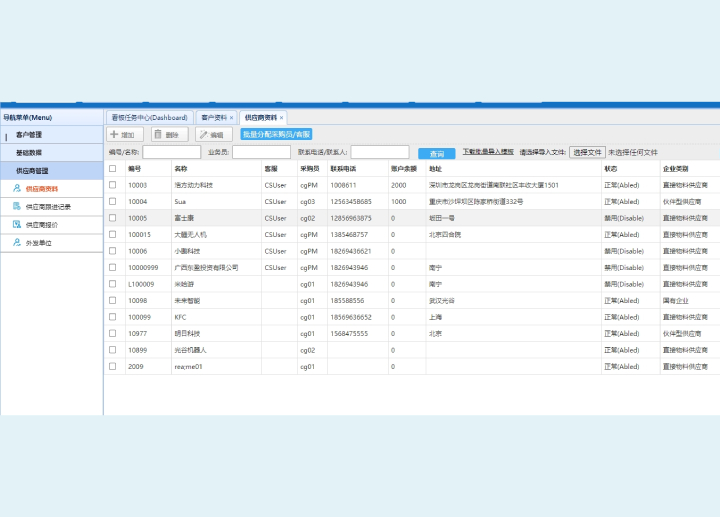Close the 客户资料 tab with its x
The width and height of the screenshot is (720, 517).
tap(232, 117)
